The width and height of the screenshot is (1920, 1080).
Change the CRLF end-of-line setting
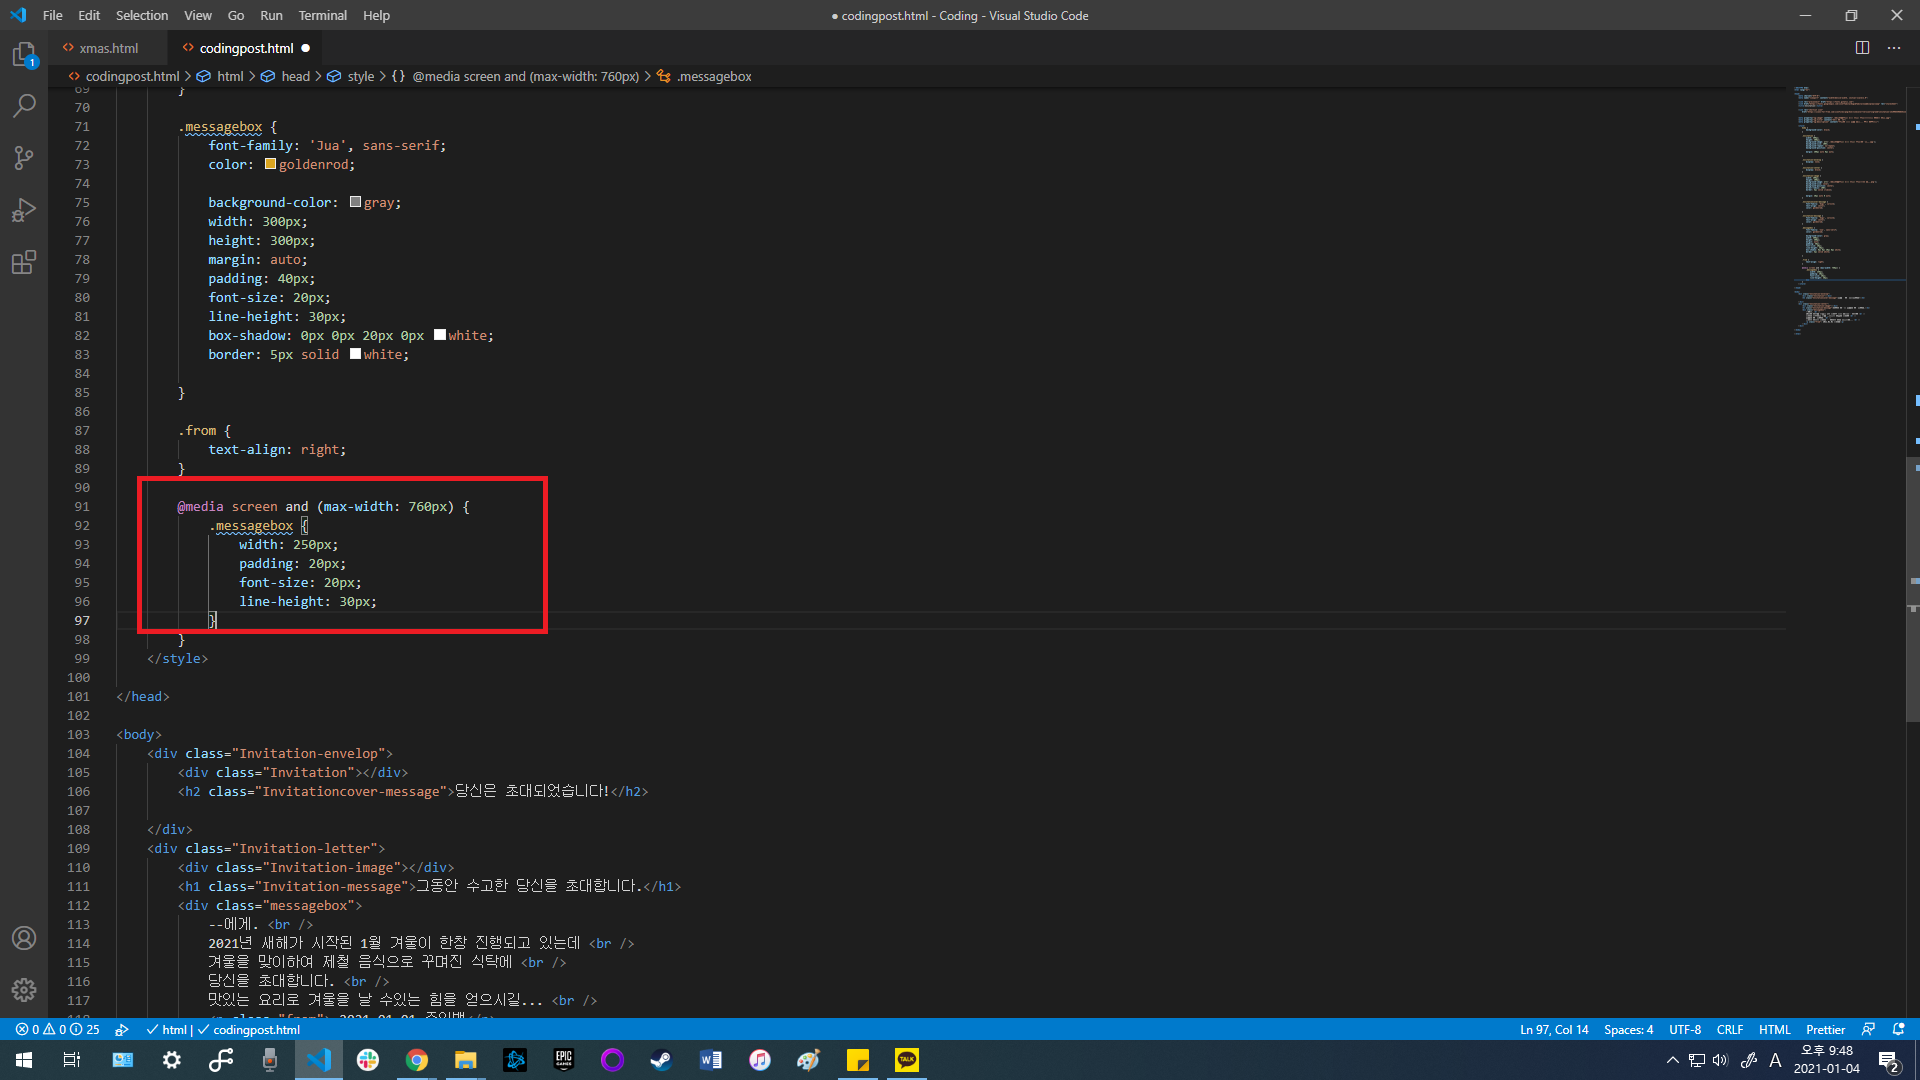click(x=1729, y=1029)
